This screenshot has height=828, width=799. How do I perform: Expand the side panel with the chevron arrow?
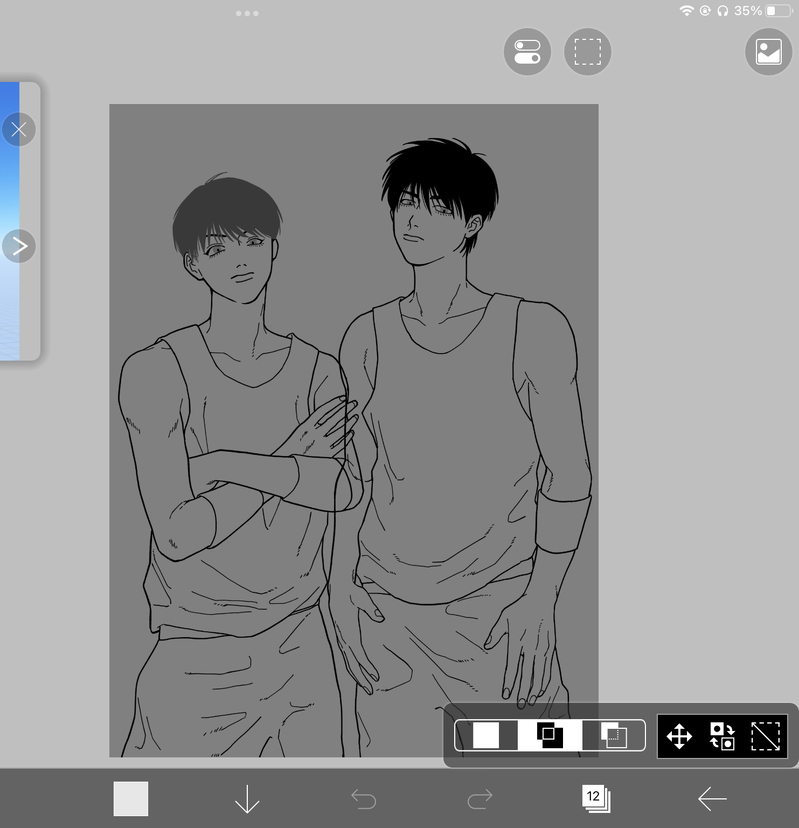[x=19, y=246]
